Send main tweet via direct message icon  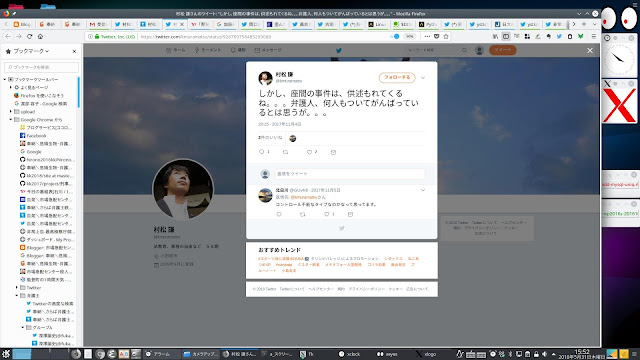click(x=333, y=152)
